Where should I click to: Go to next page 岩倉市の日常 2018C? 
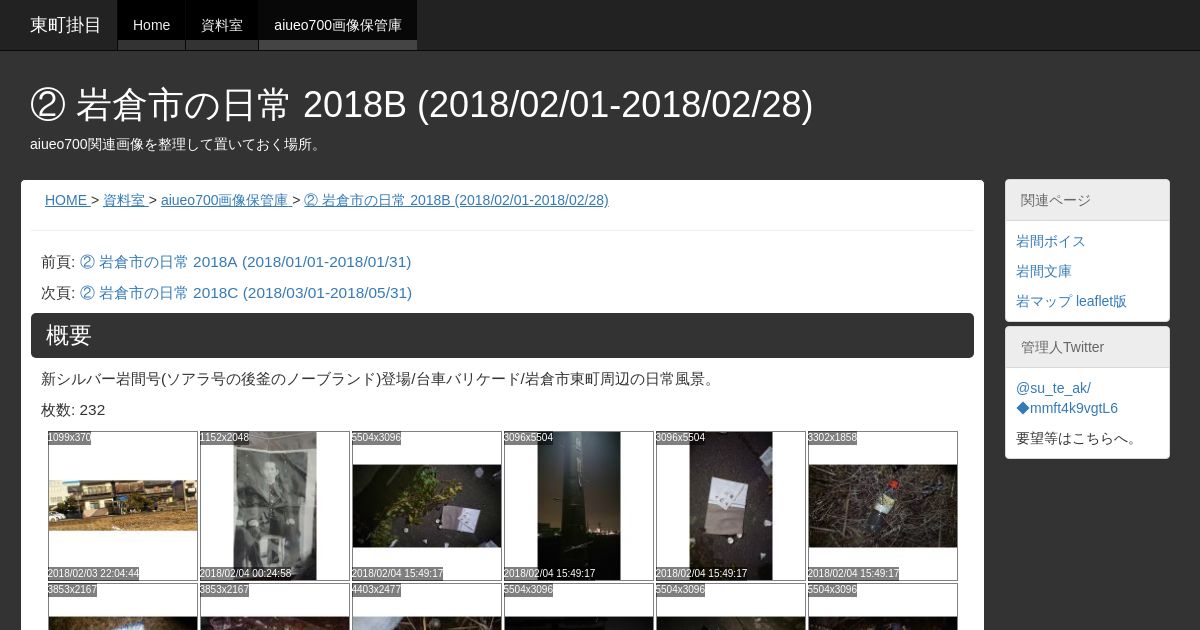point(245,293)
